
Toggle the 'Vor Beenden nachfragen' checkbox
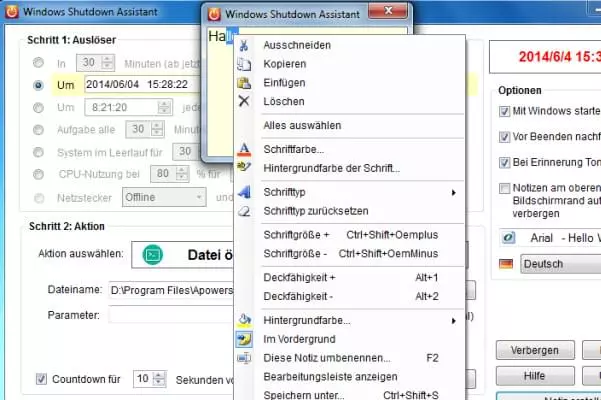click(x=504, y=137)
